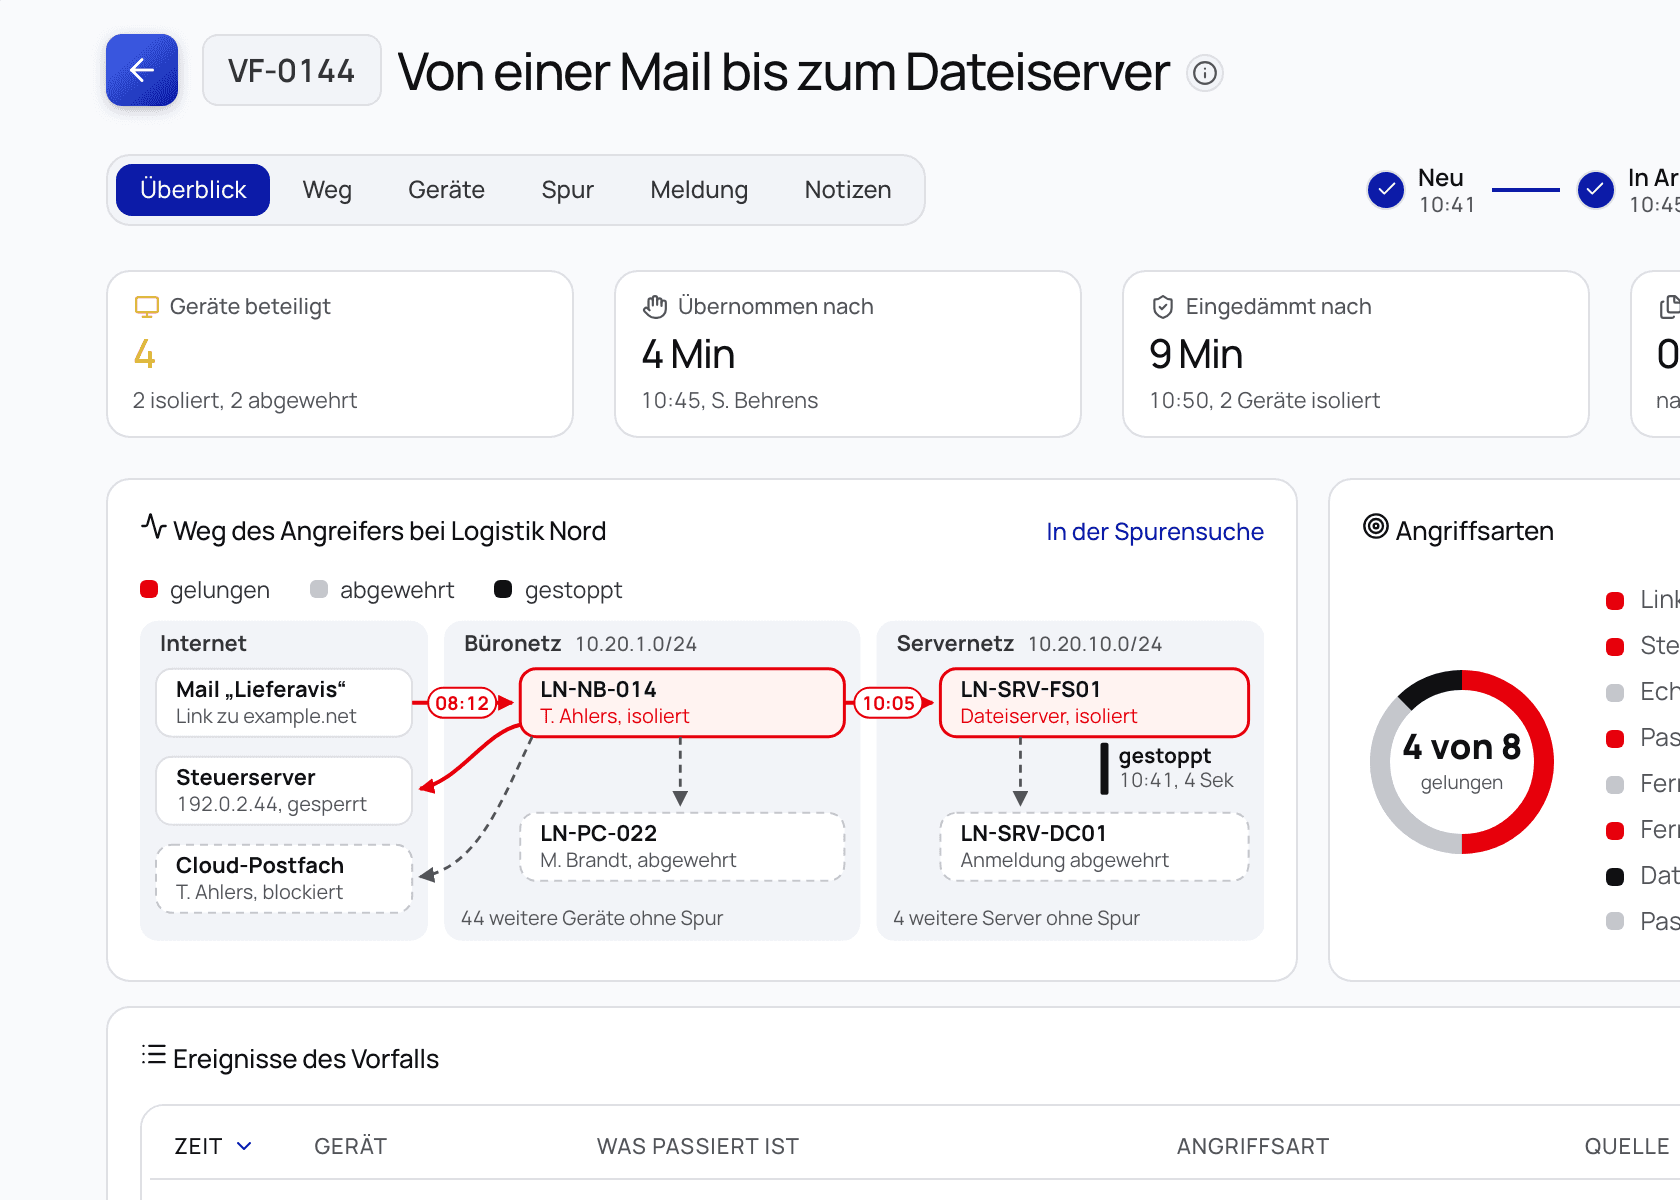The width and height of the screenshot is (1680, 1200).
Task: Click '4 weitere Server ohne Spur' text
Action: [1016, 918]
